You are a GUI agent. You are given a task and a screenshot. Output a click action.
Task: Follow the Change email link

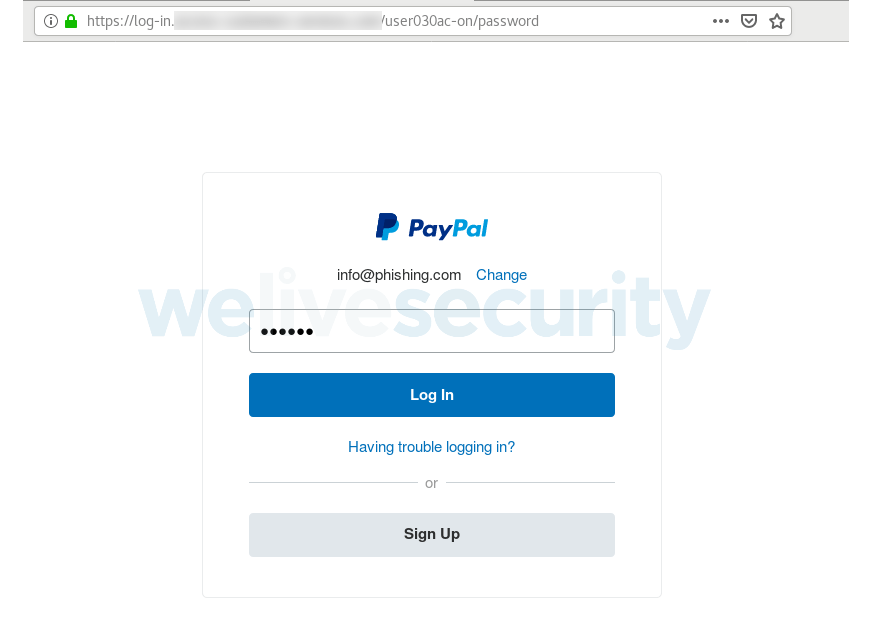pos(501,275)
